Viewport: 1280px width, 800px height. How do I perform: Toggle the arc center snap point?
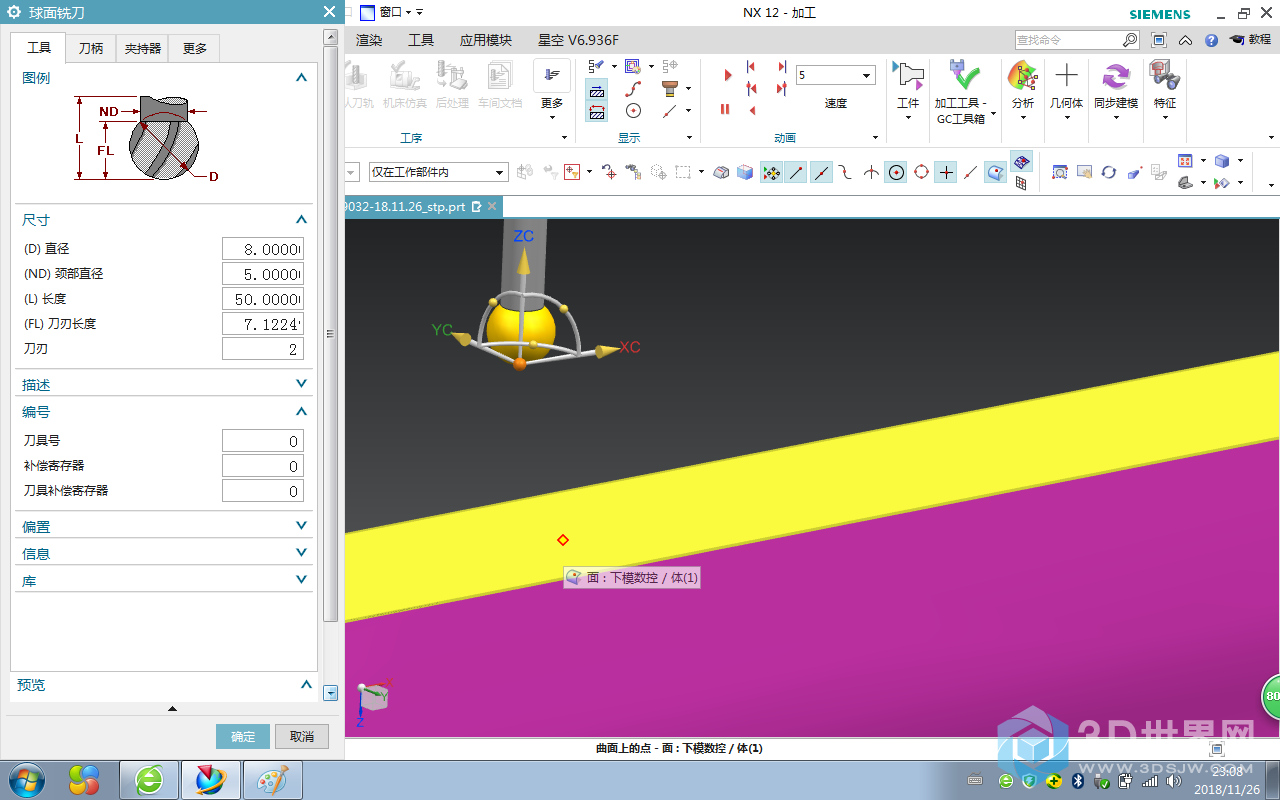click(x=896, y=172)
